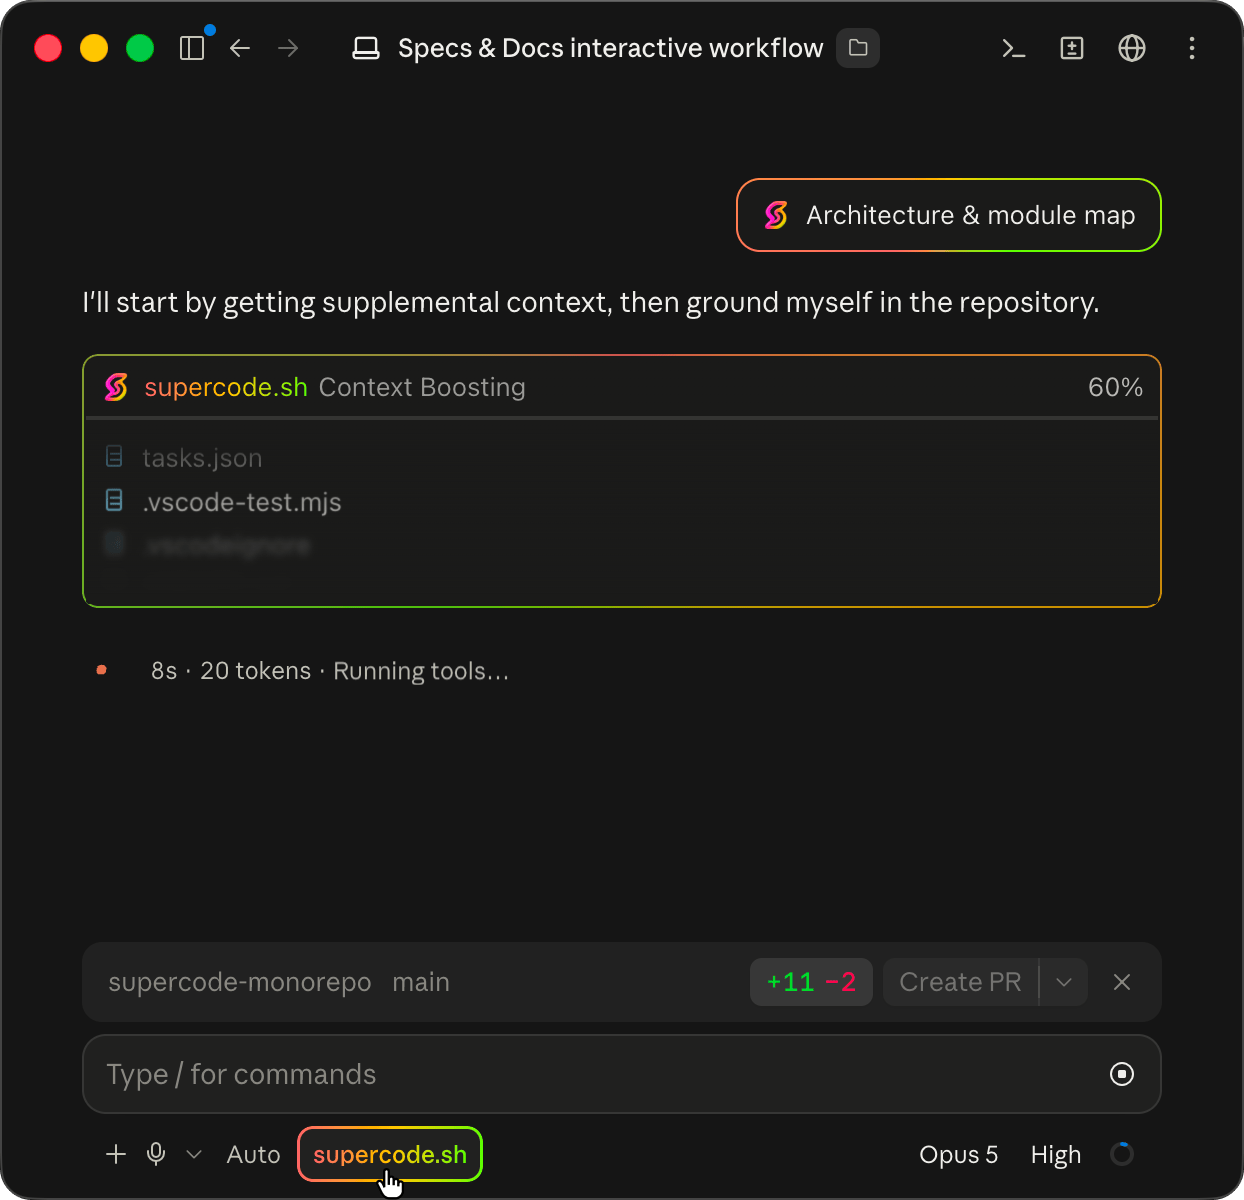Click the 60% progress value
This screenshot has width=1244, height=1200.
pos(1115,387)
